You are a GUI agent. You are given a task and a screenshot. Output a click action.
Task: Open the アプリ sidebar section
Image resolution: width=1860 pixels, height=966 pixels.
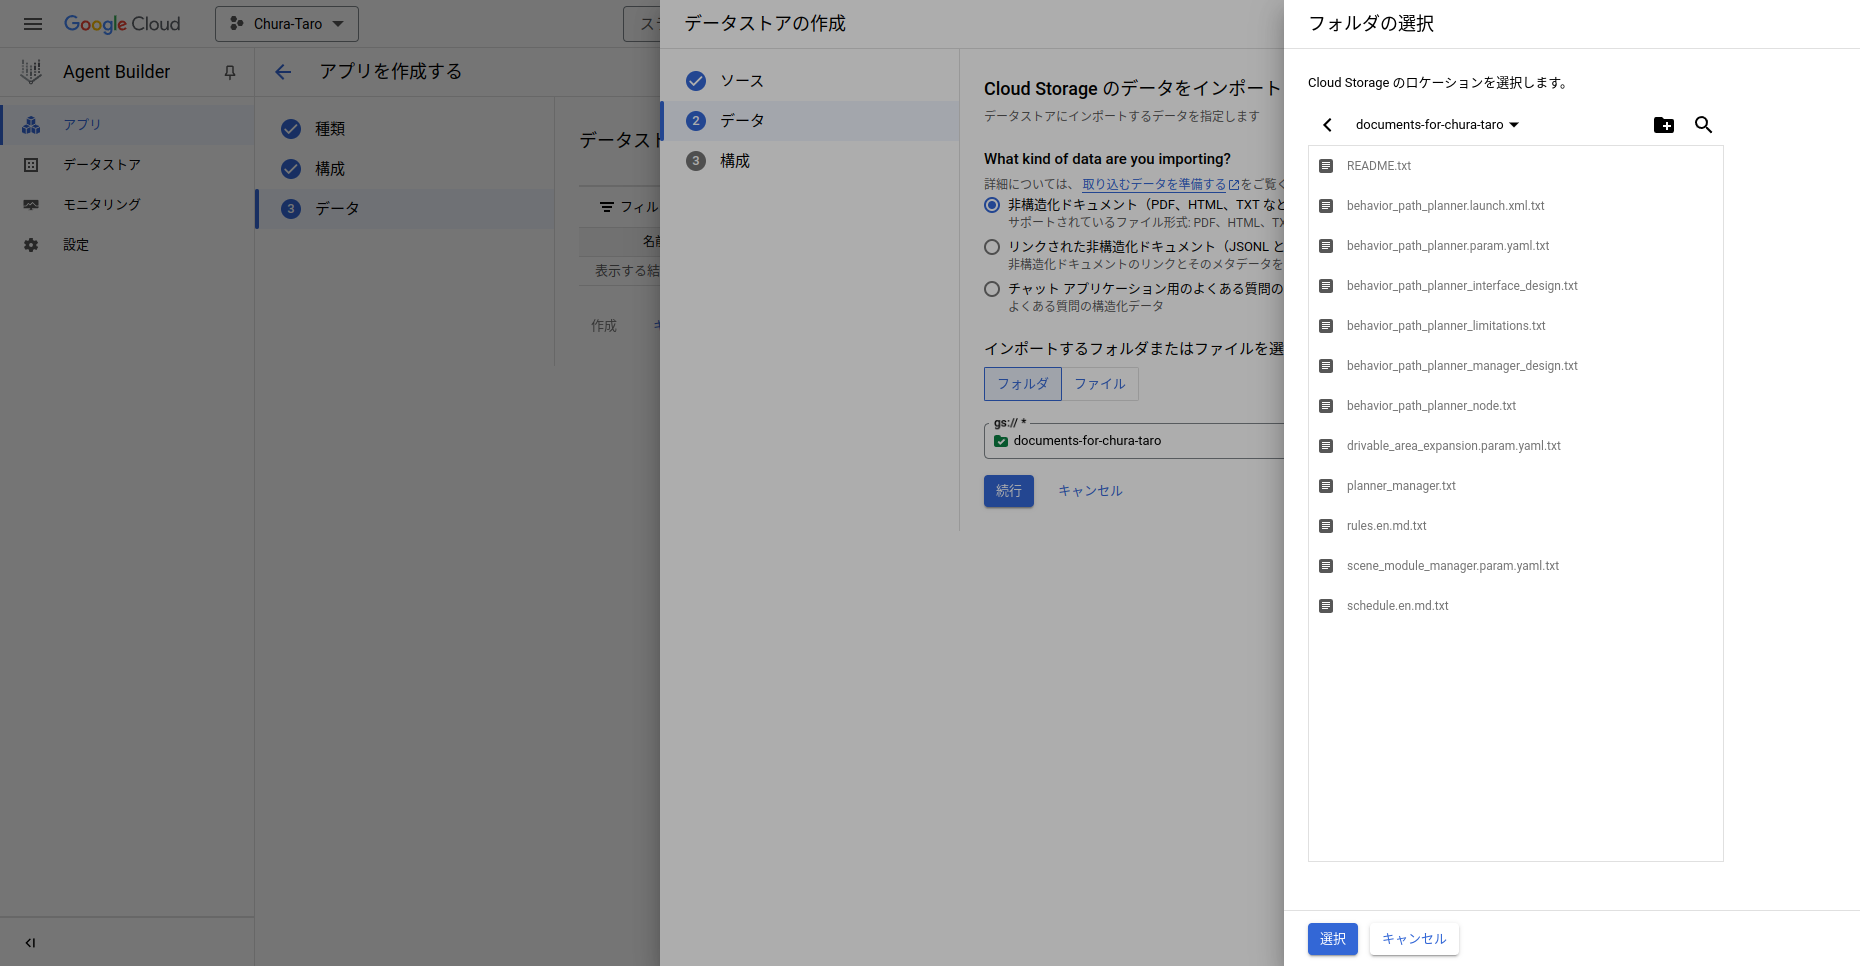click(x=127, y=125)
